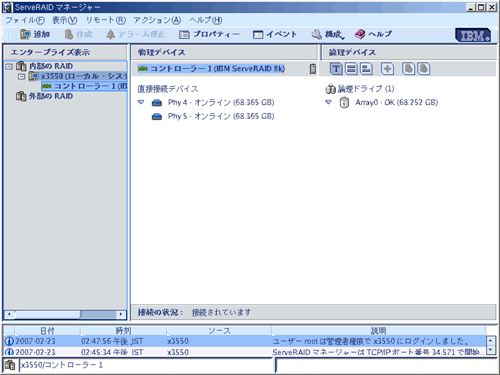Click the 論理ドライブ (1) label
This screenshot has height=375, width=500.
366,89
